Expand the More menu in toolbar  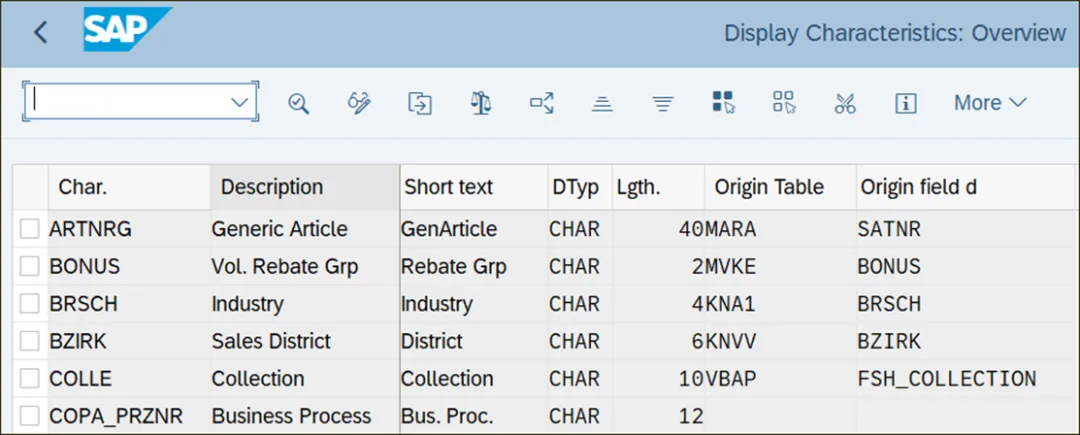[990, 103]
